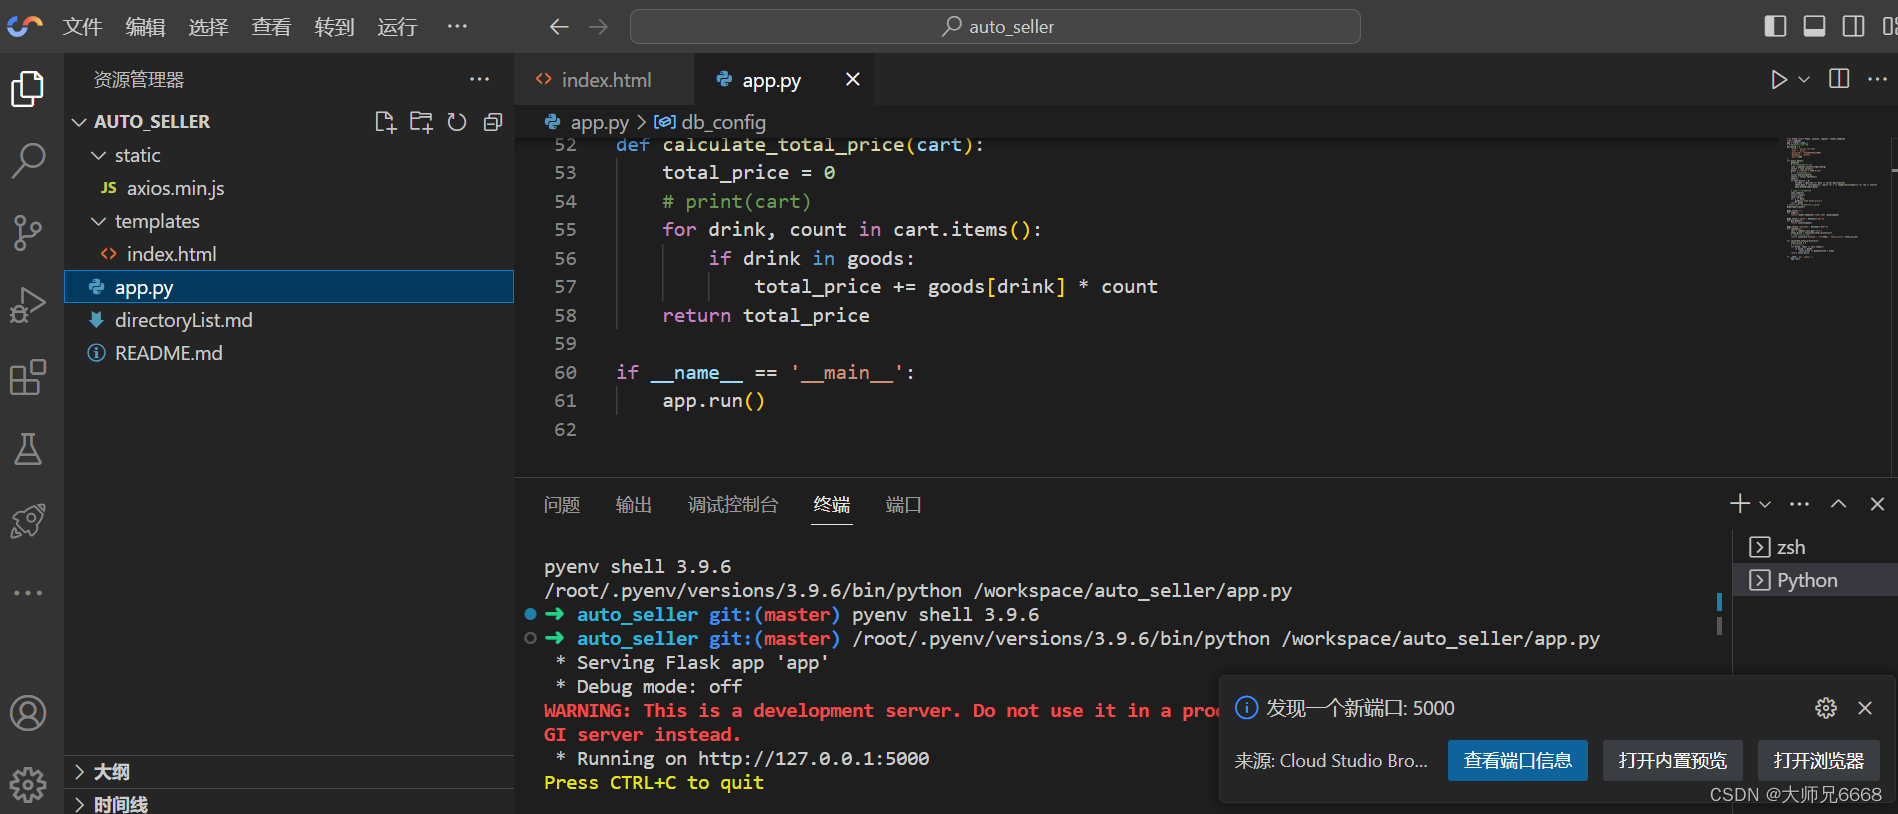The image size is (1898, 814).
Task: Open the Search view in activity bar
Action: coord(28,160)
